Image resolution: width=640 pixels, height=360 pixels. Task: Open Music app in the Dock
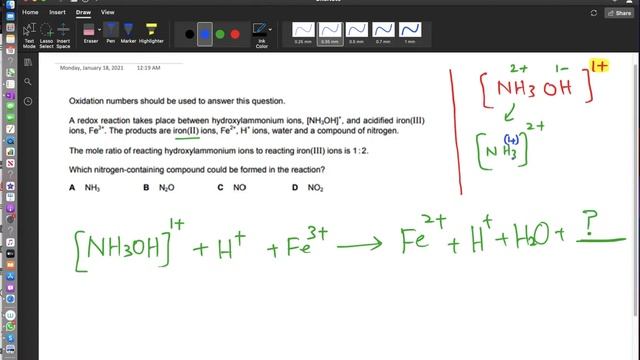(x=10, y=242)
